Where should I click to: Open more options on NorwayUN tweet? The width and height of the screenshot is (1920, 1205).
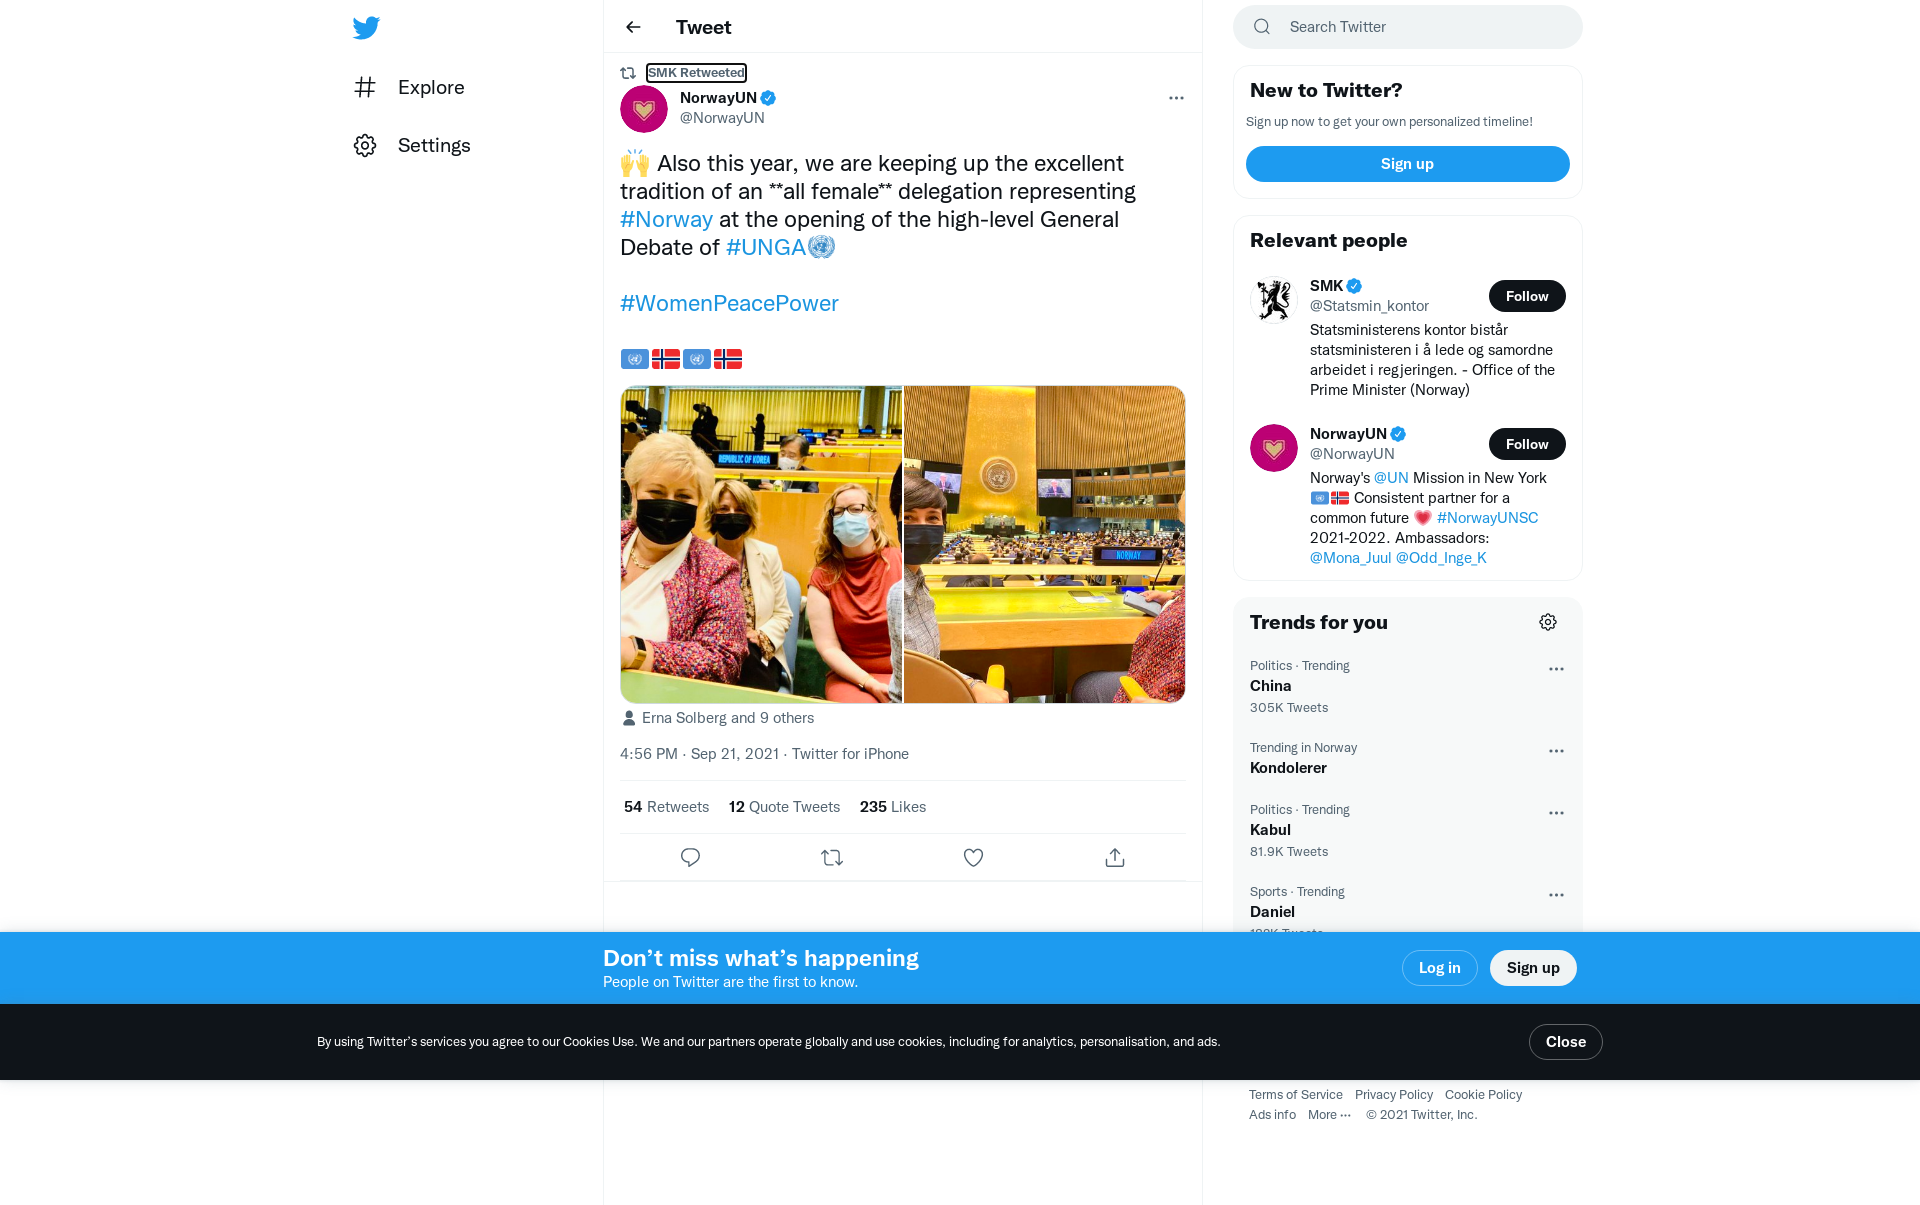click(x=1176, y=98)
